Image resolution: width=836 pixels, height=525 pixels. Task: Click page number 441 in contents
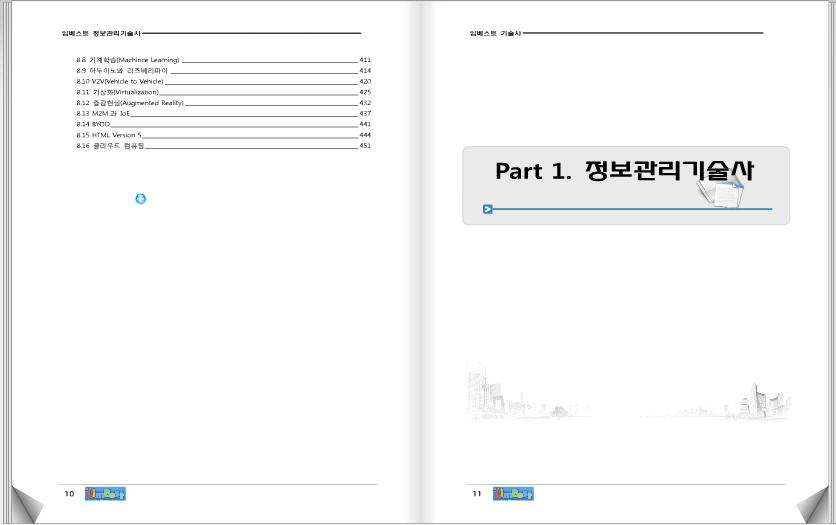tap(365, 124)
